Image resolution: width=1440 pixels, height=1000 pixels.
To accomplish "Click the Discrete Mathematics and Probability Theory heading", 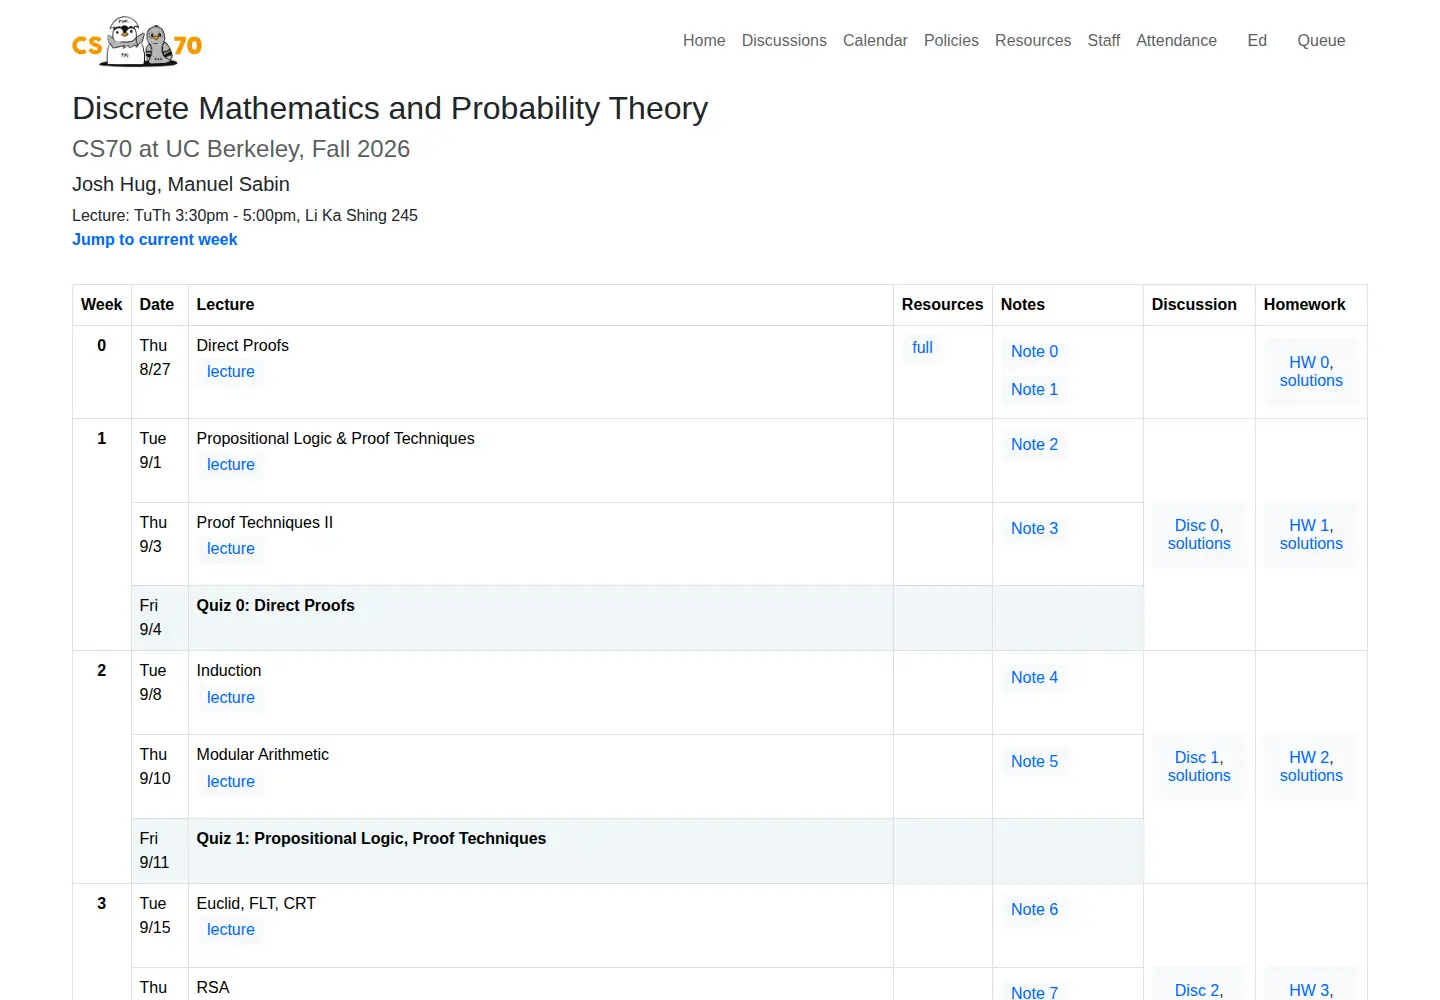I will (390, 108).
